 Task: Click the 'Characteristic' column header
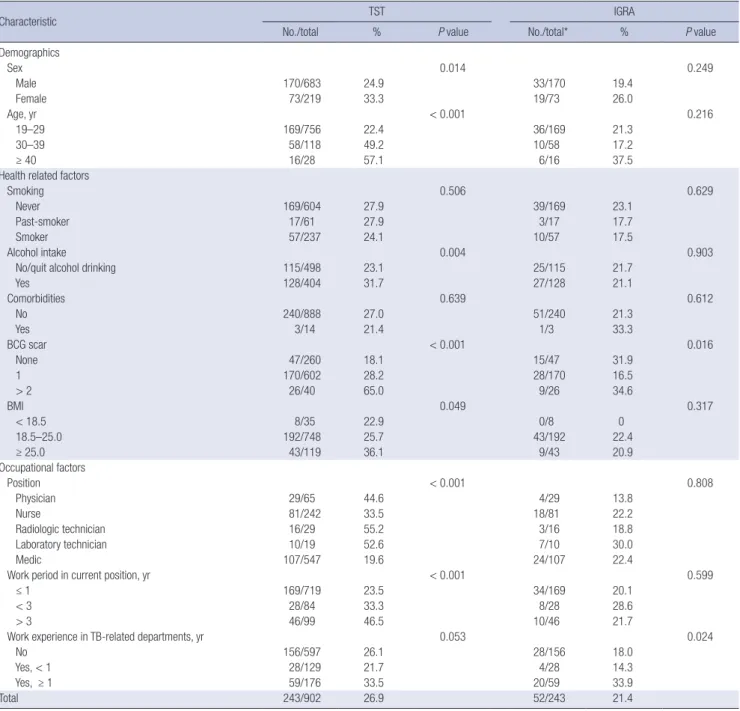[x=28, y=22]
